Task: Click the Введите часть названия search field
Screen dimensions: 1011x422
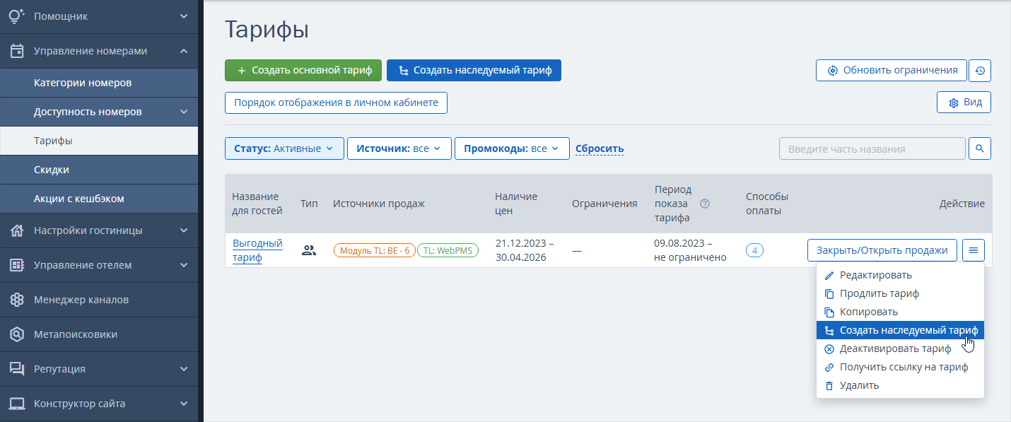Action: [872, 148]
